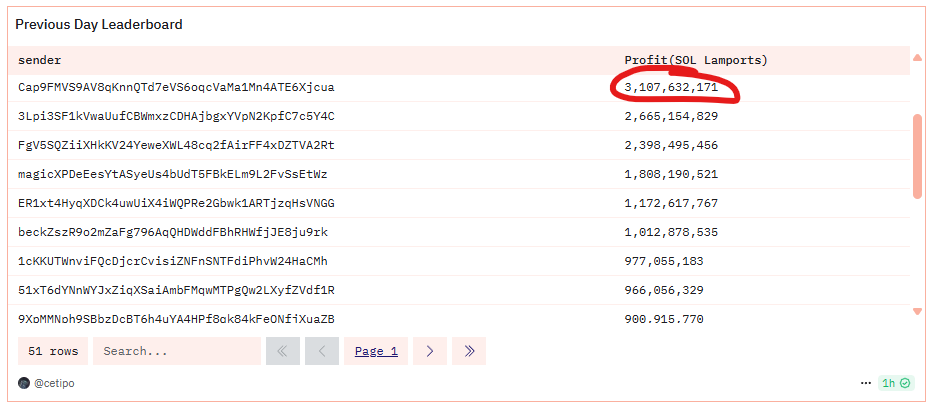Screen dimensions: 929x403
Task: Open the @cetipo author profile link
Action: (x=54, y=383)
